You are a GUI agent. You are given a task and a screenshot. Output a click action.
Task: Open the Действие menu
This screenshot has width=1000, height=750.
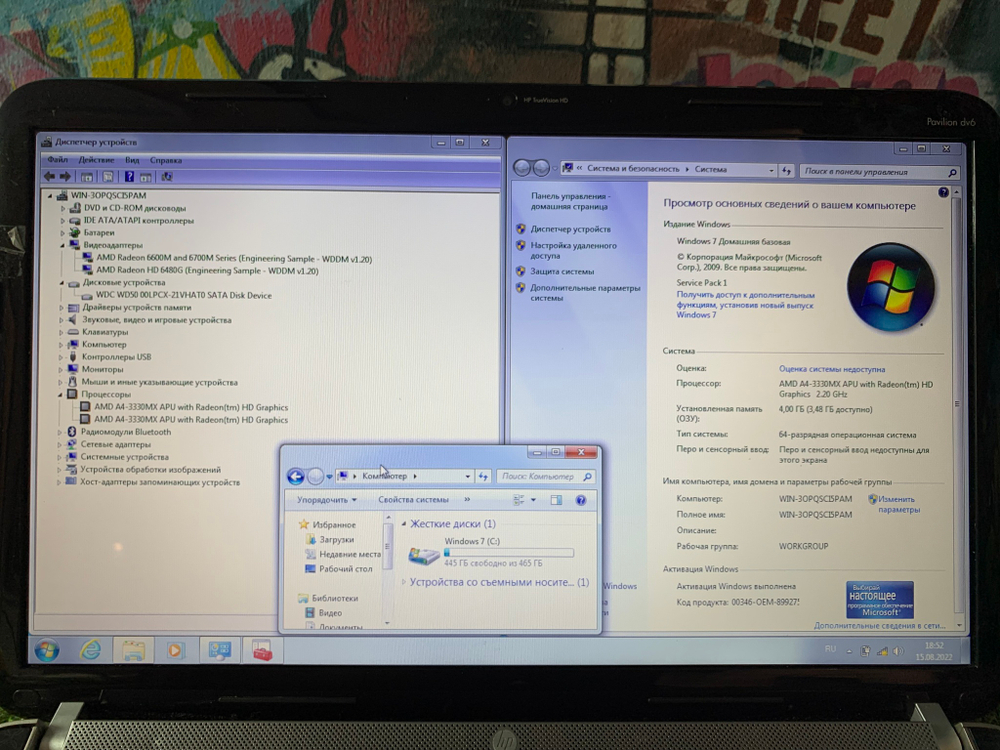point(96,159)
